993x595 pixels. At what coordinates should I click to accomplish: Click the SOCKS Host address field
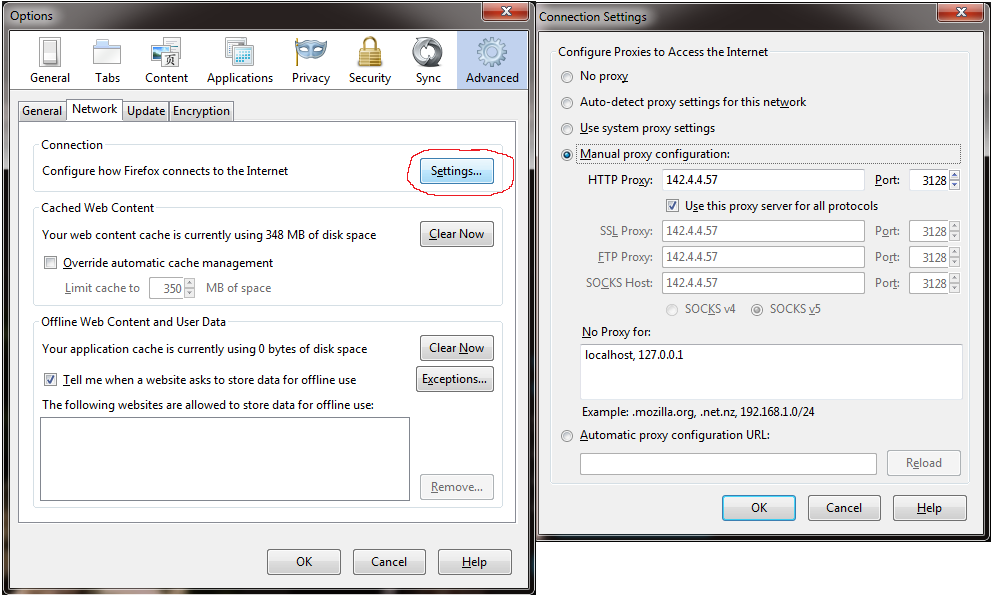(763, 283)
